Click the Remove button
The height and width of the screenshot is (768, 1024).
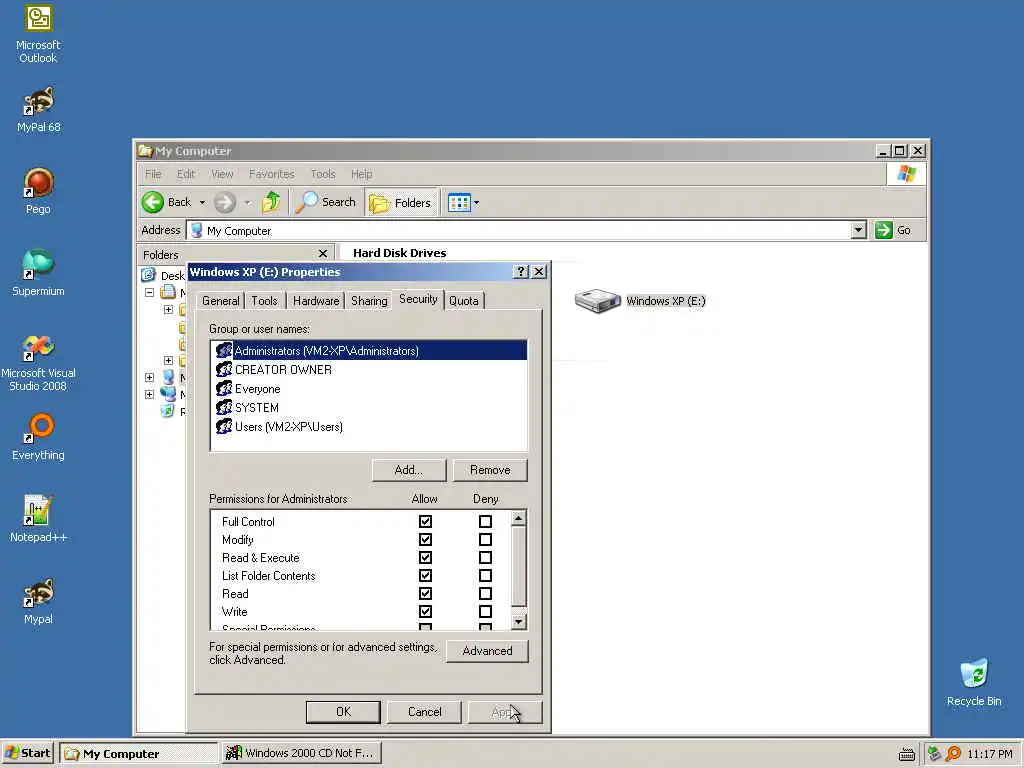(x=490, y=470)
